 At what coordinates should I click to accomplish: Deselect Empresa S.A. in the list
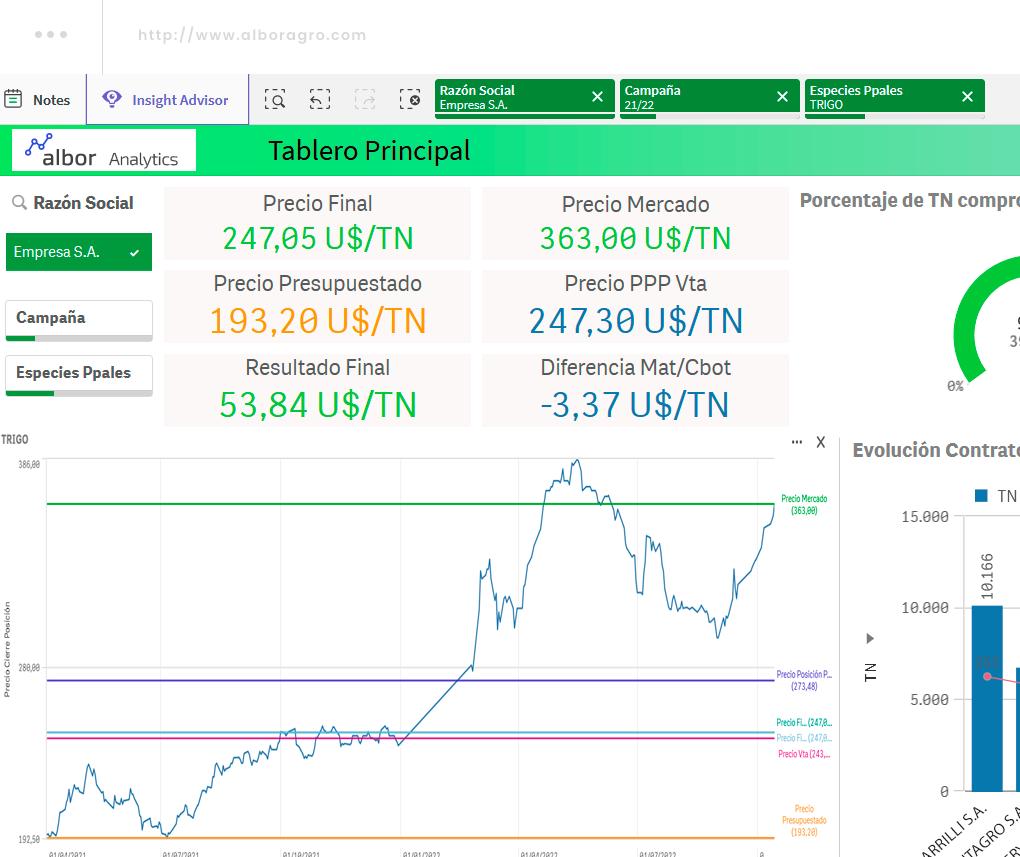click(79, 252)
